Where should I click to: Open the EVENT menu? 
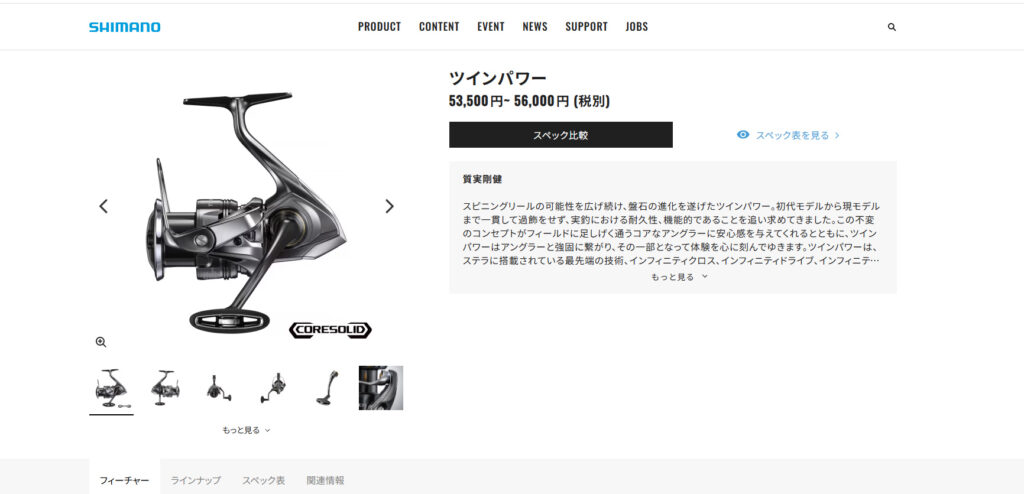pyautogui.click(x=490, y=27)
